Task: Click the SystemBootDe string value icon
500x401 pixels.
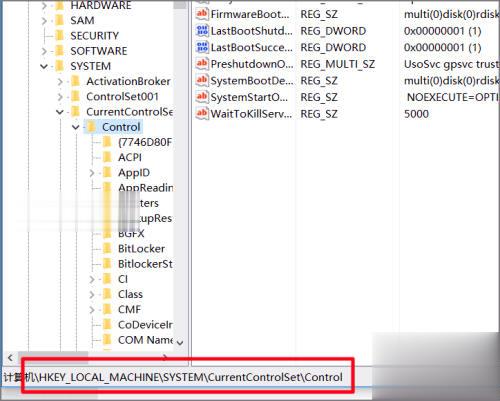Action: [202, 80]
